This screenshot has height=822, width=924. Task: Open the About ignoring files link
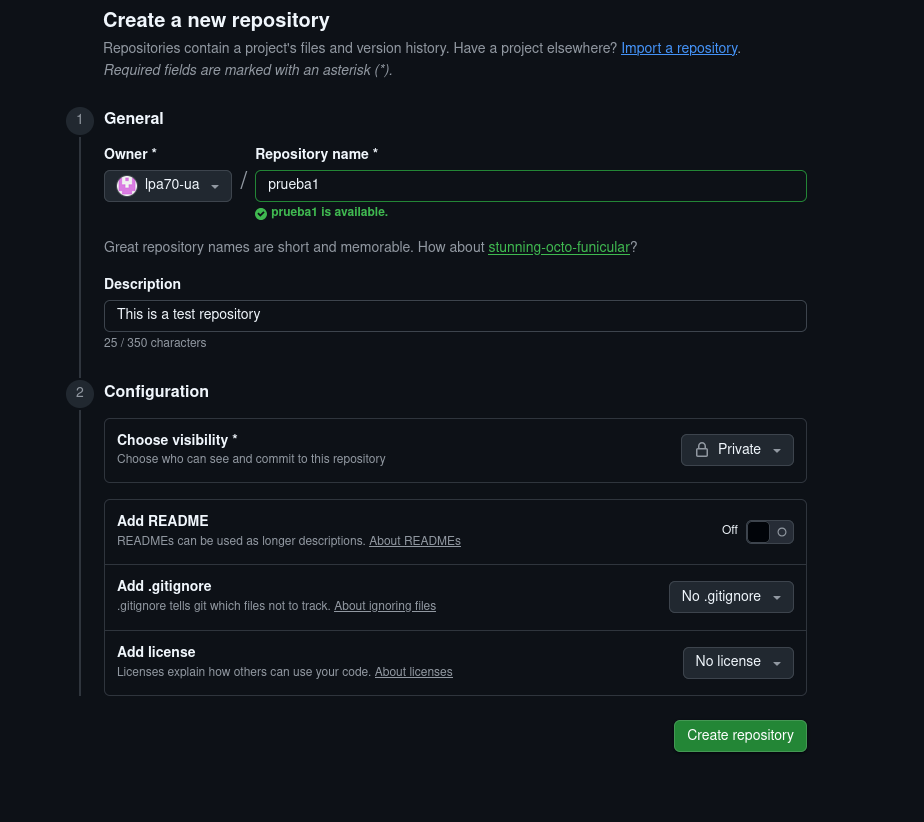pos(385,605)
